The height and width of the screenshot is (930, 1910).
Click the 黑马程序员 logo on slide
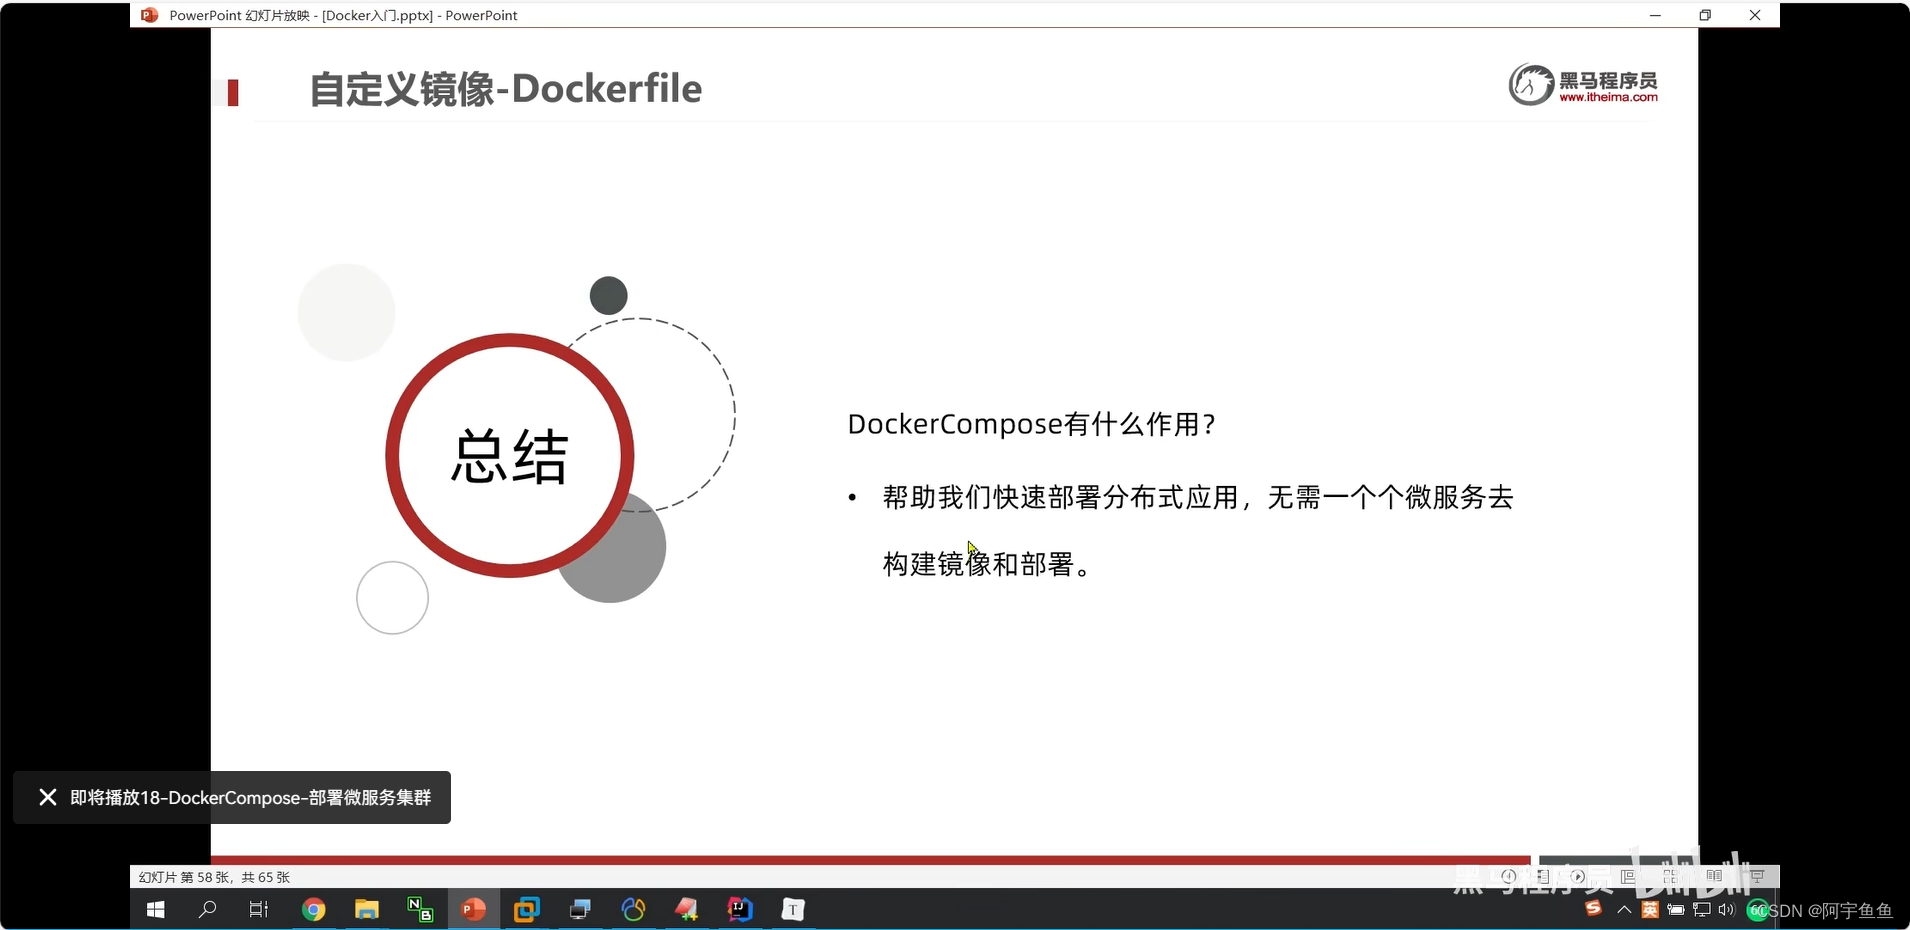[x=1583, y=84]
